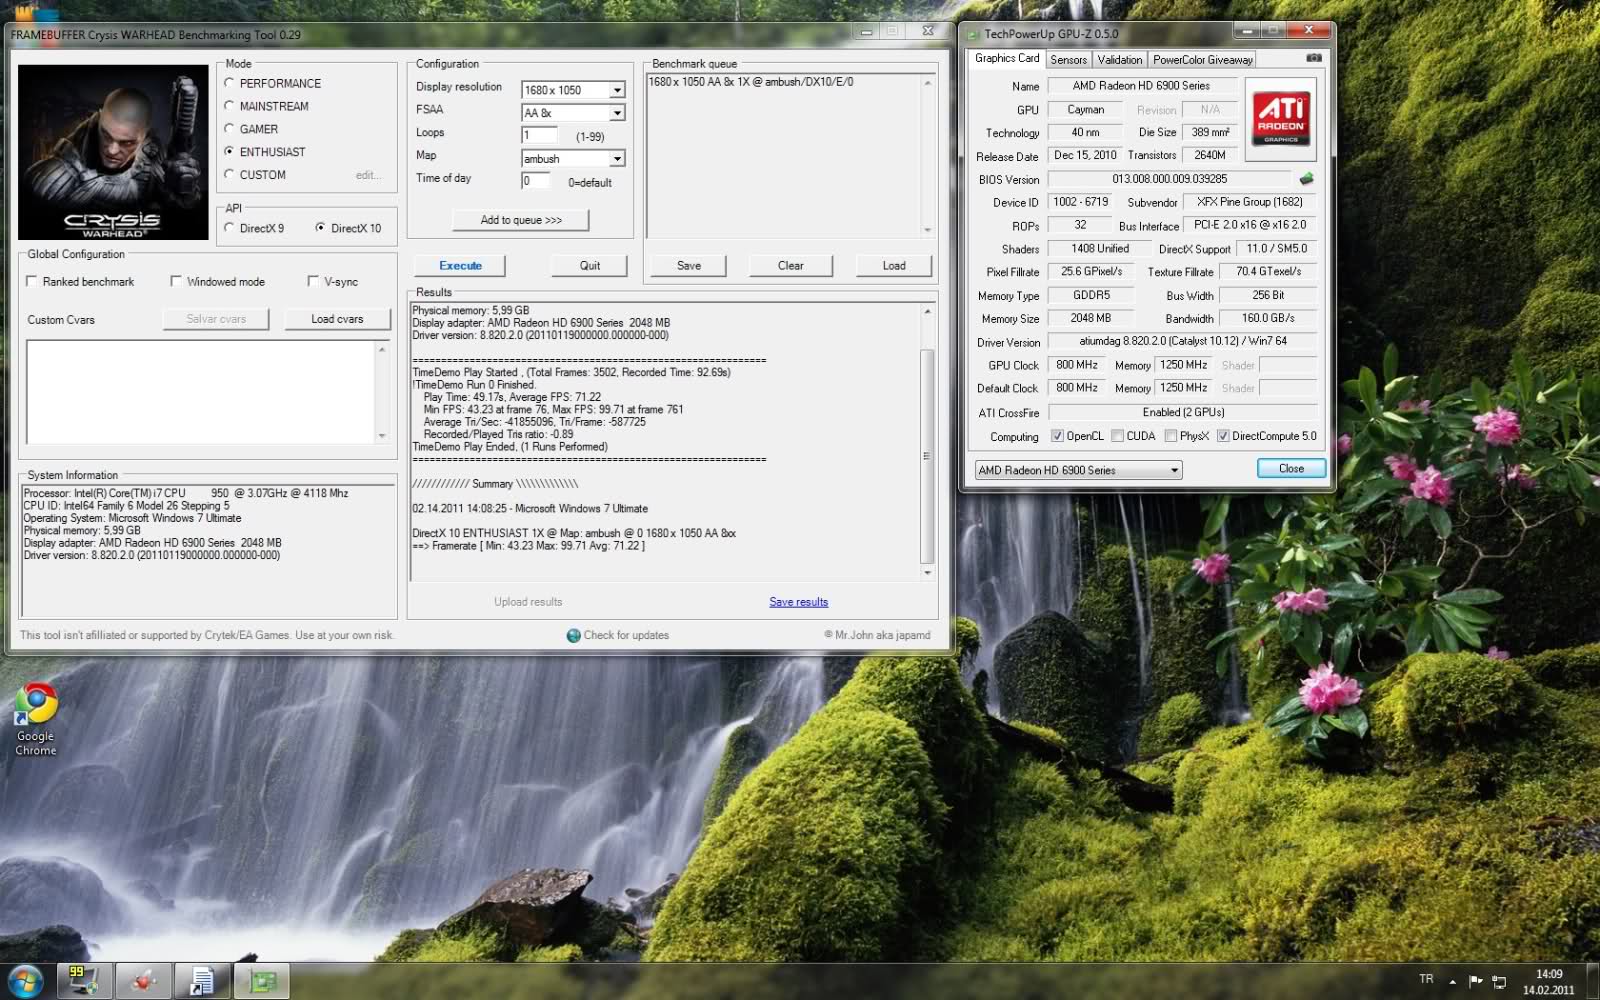Viewport: 1600px width, 1000px height.
Task: Toggle DirectCompute 5.0 checkbox
Action: tap(1223, 436)
